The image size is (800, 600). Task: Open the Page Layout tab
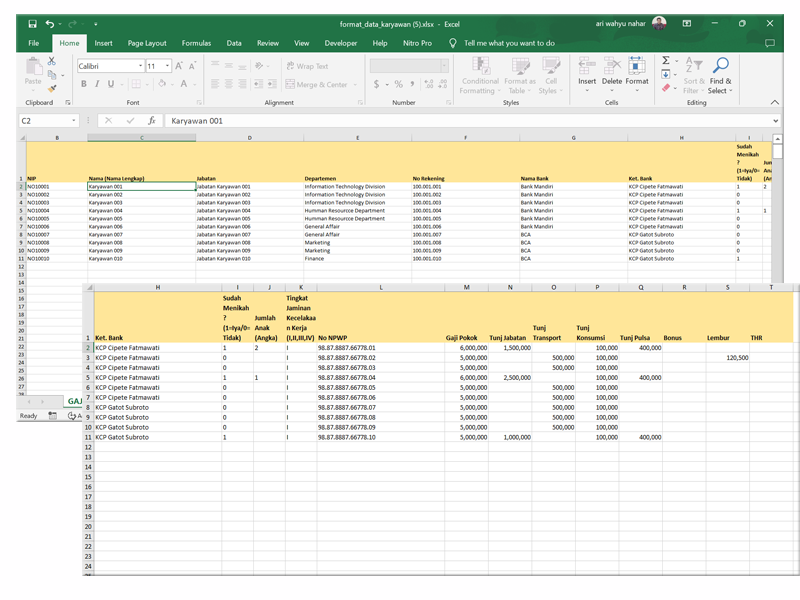pyautogui.click(x=147, y=44)
